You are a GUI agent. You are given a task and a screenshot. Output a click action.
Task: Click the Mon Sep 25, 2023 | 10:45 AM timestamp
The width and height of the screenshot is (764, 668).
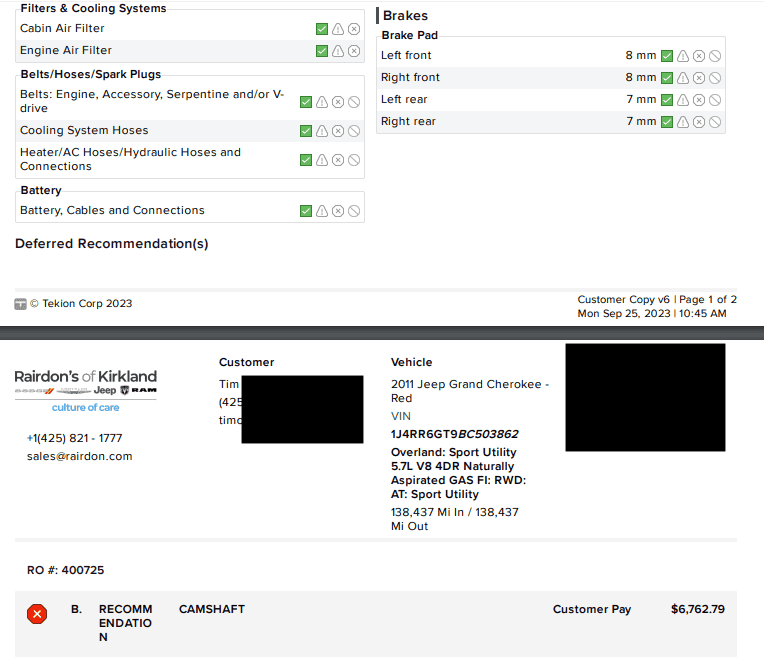(652, 313)
